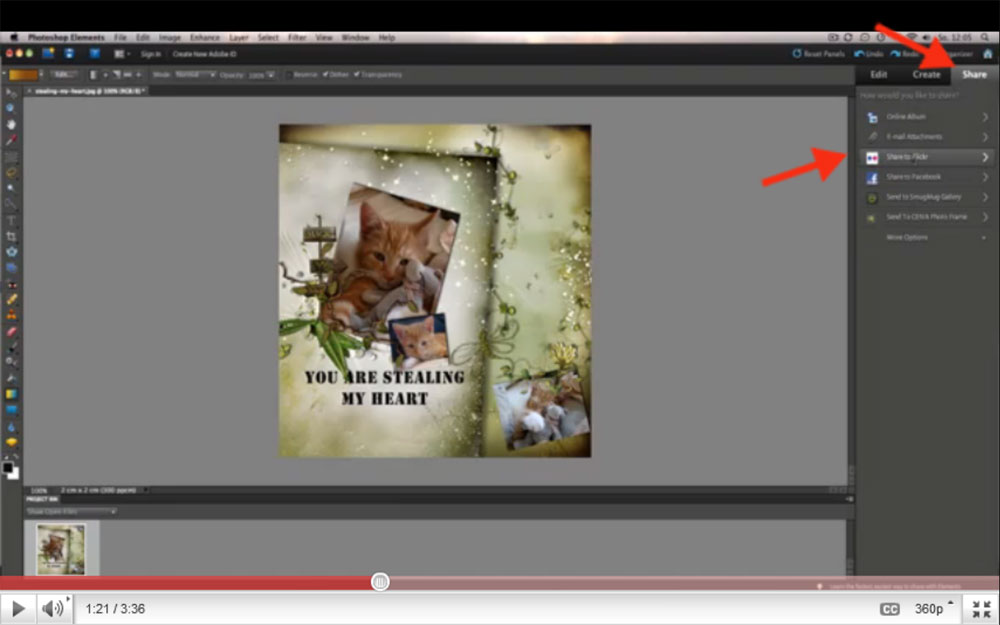This screenshot has width=1000, height=625.
Task: Open the Enhance menu
Action: click(x=205, y=38)
